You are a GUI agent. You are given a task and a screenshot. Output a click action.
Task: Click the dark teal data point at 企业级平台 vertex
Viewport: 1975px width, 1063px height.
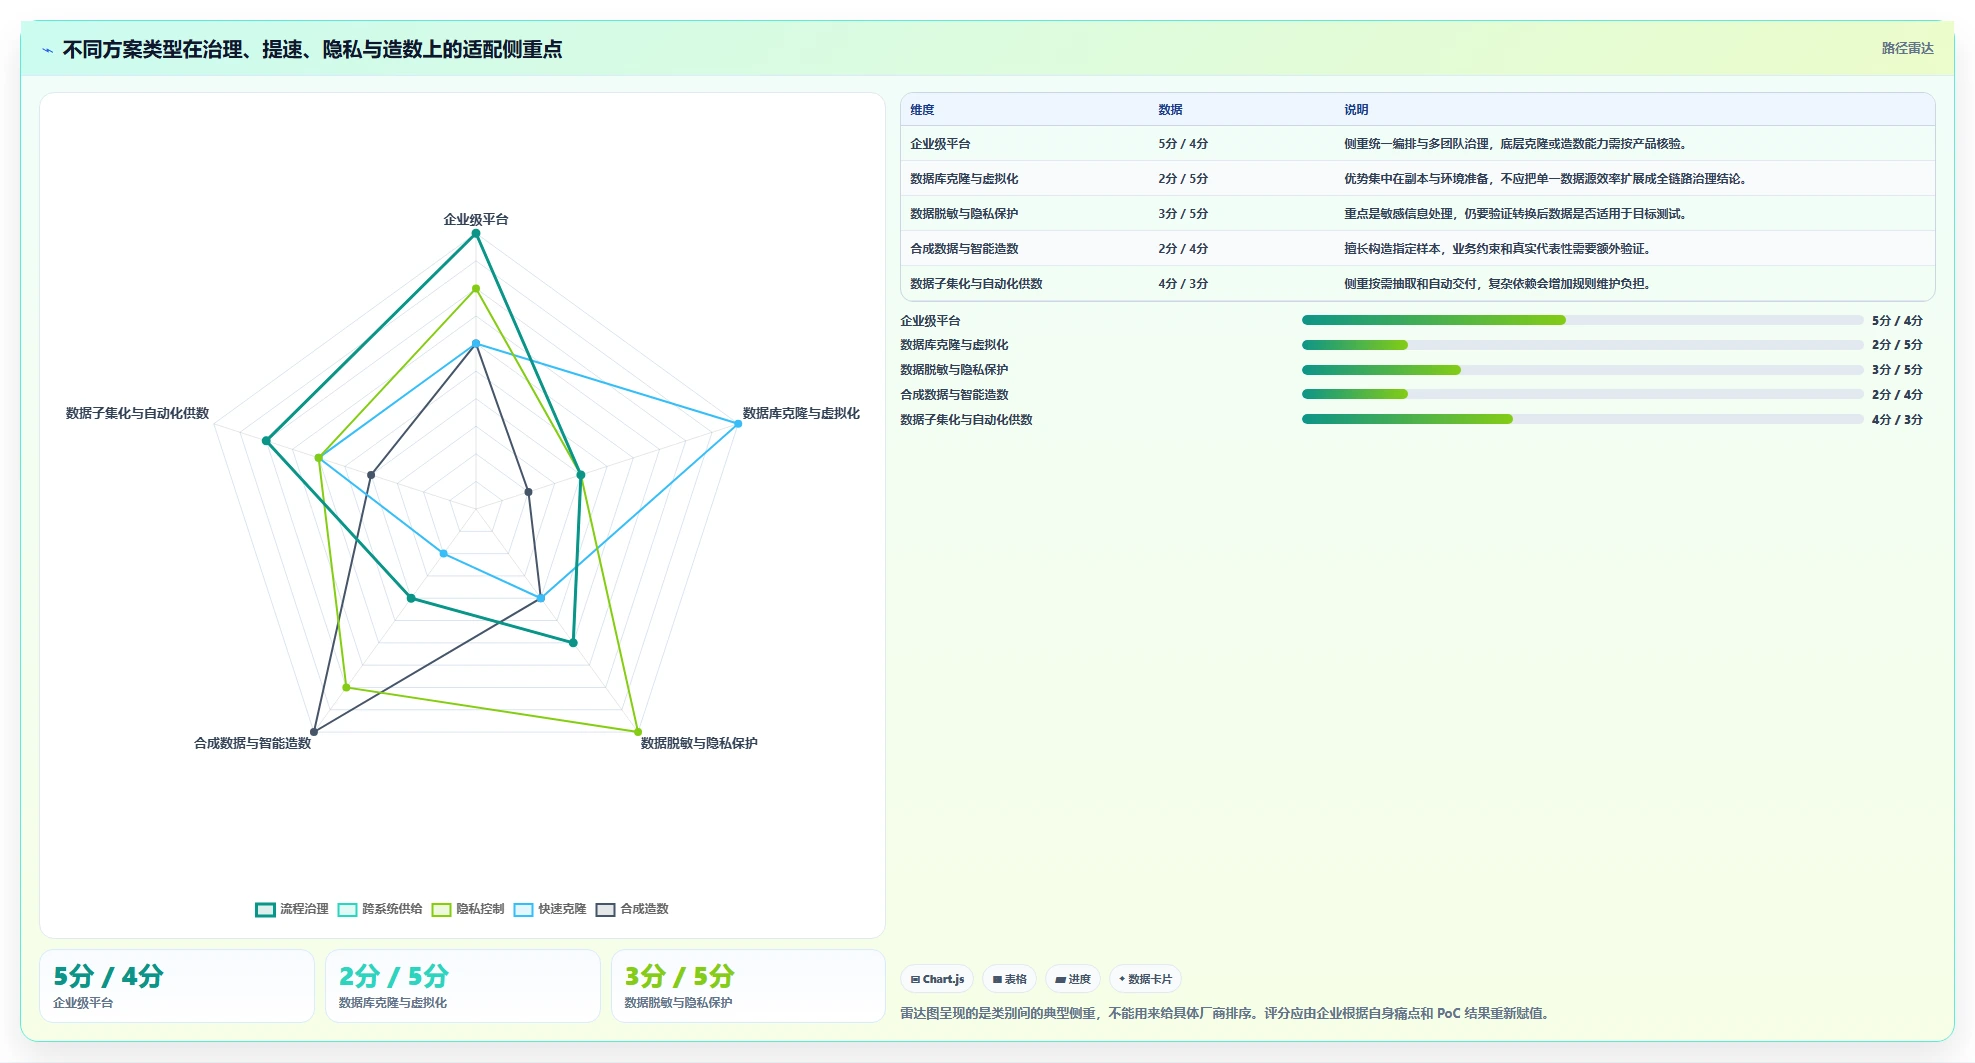tap(476, 234)
